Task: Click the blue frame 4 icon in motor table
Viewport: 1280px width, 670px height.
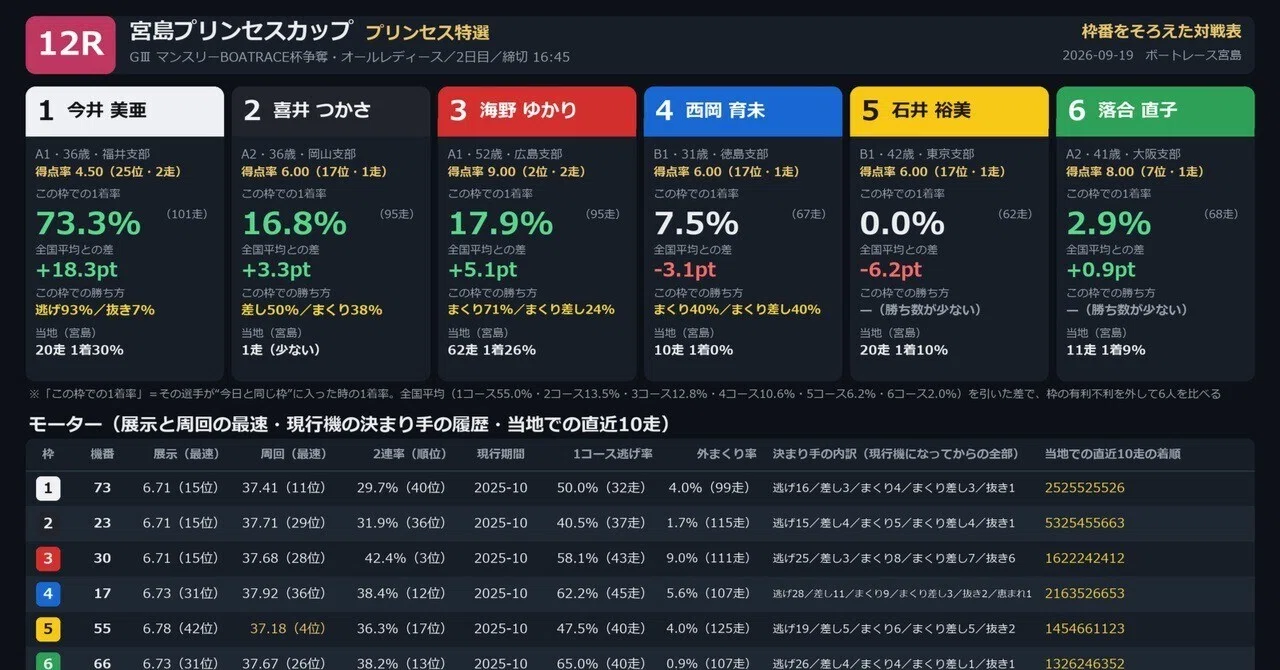Action: click(48, 593)
